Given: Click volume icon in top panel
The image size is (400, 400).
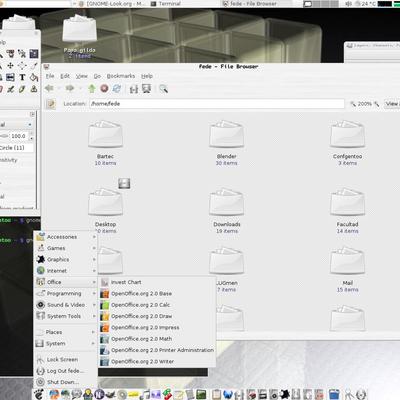Looking at the screenshot, I should 349,4.
